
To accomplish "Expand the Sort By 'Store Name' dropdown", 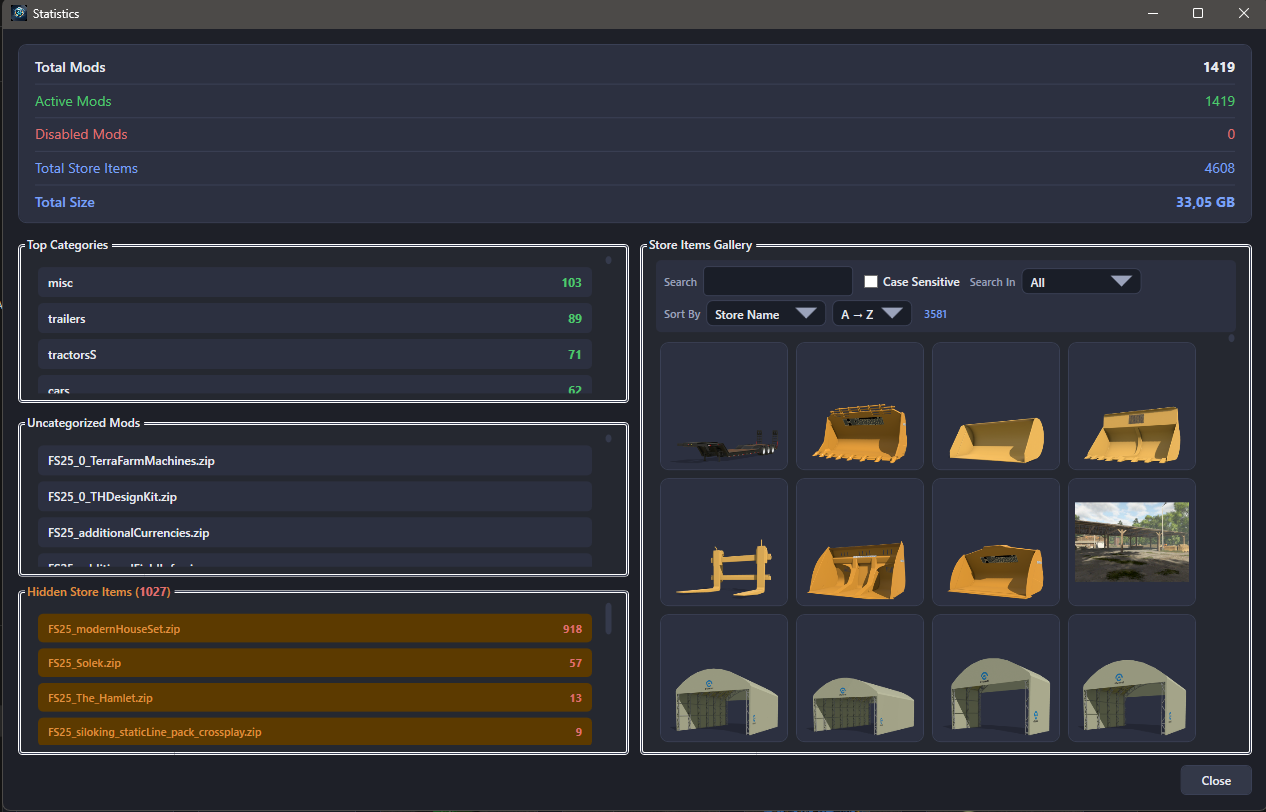I will (765, 314).
